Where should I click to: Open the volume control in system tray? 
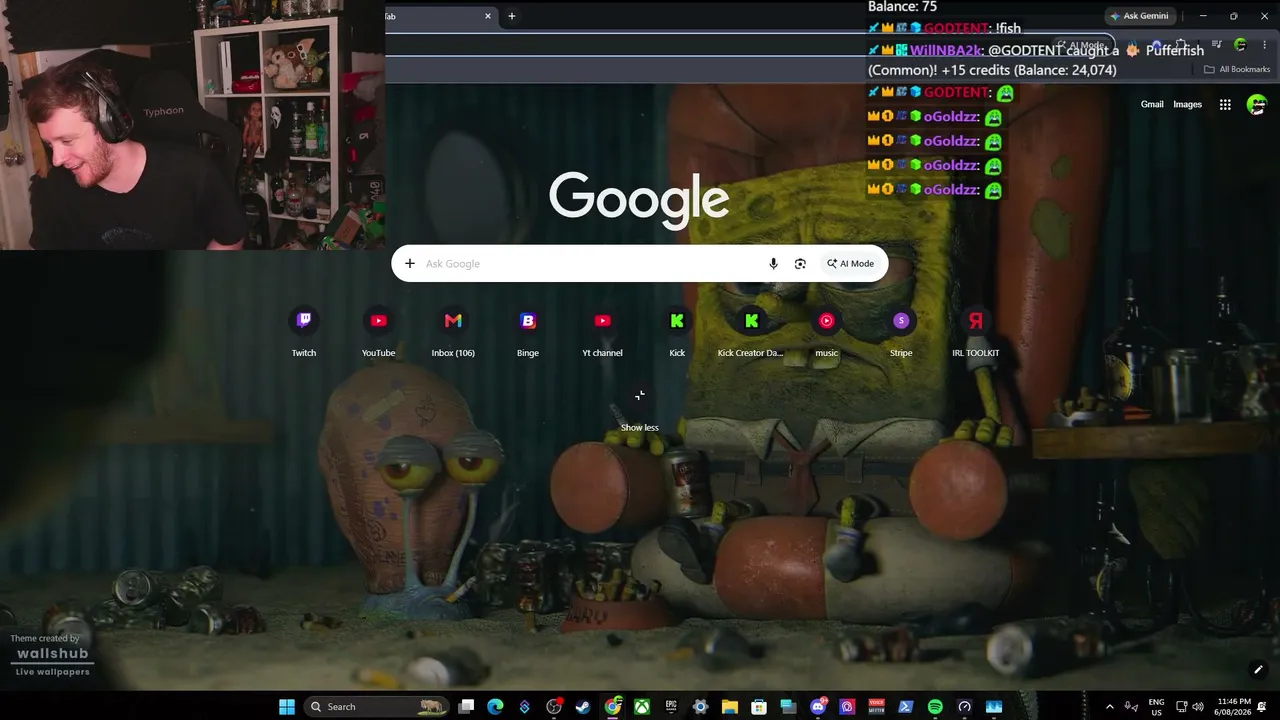pos(1198,707)
